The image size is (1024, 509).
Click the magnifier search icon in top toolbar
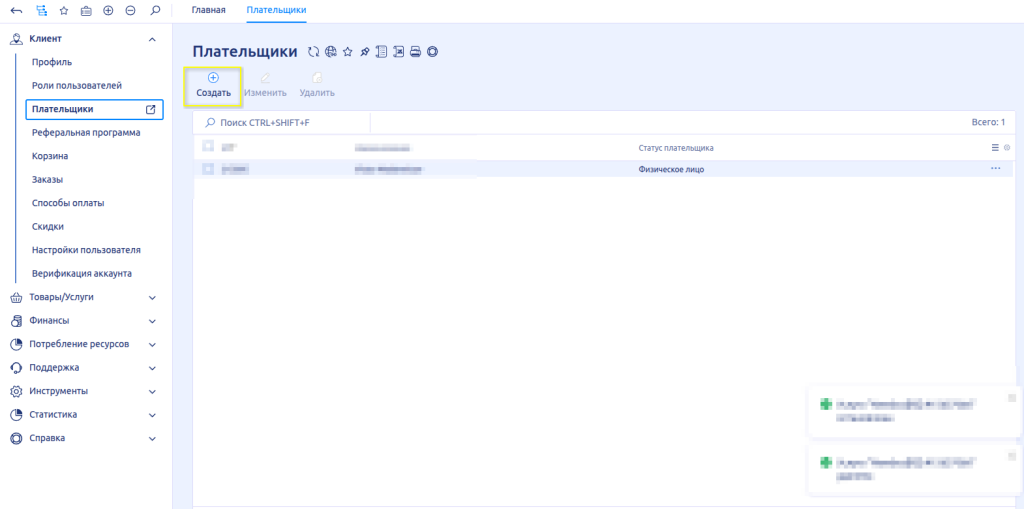pyautogui.click(x=154, y=10)
